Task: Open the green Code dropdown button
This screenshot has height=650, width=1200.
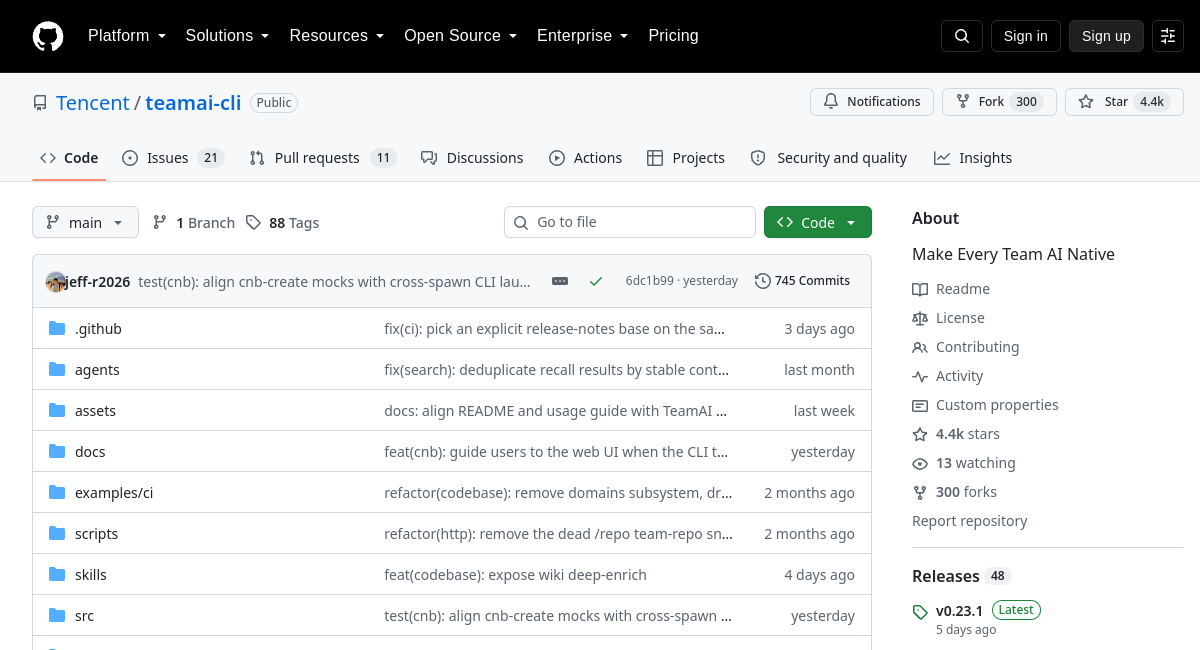Action: pos(818,222)
